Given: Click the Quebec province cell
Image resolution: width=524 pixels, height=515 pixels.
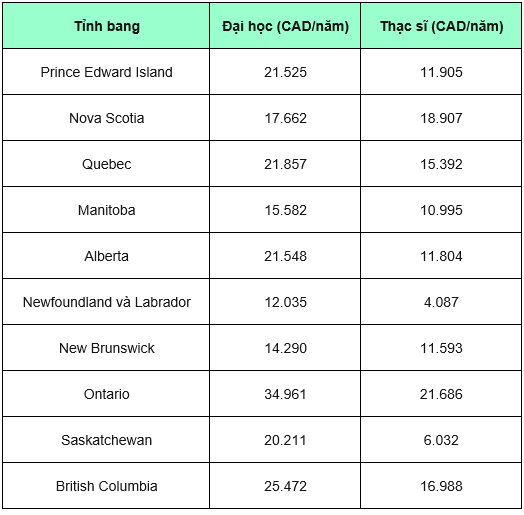Looking at the screenshot, I should (106, 164).
